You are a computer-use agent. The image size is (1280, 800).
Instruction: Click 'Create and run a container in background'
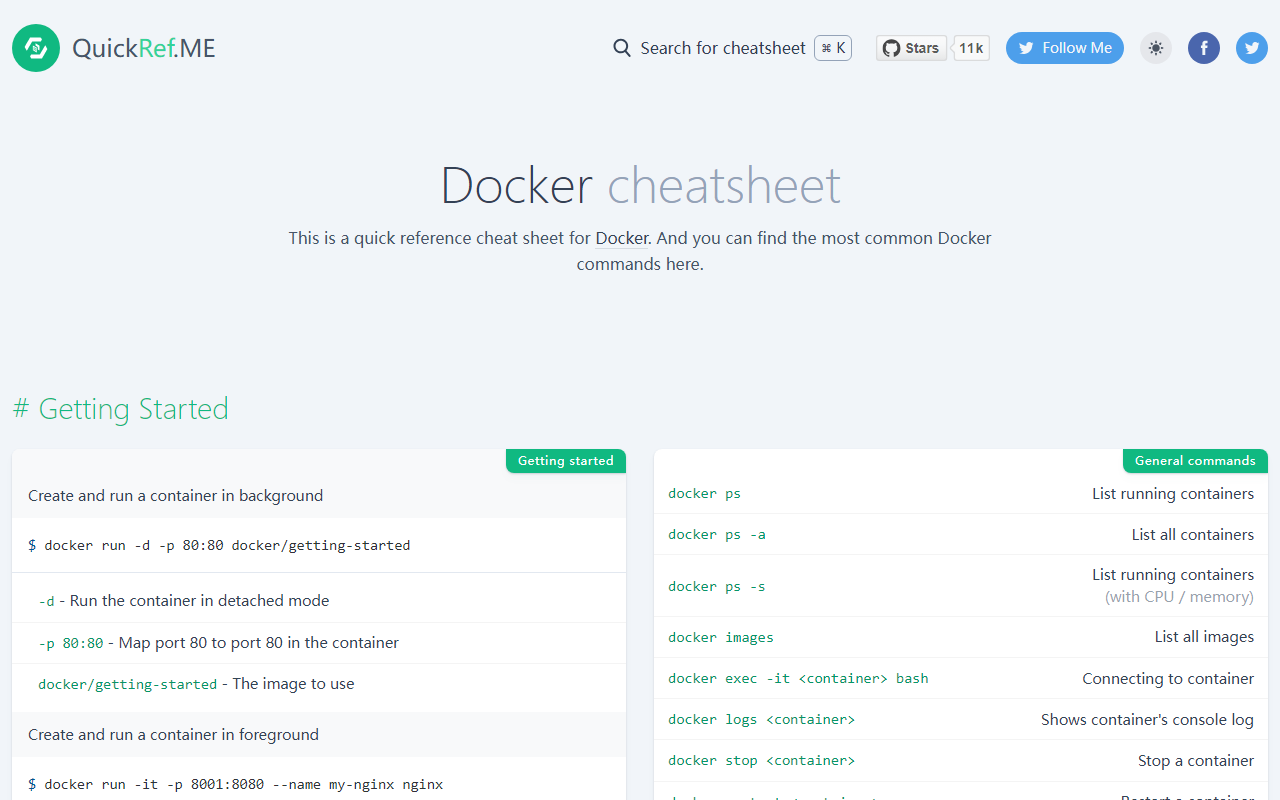[176, 496]
